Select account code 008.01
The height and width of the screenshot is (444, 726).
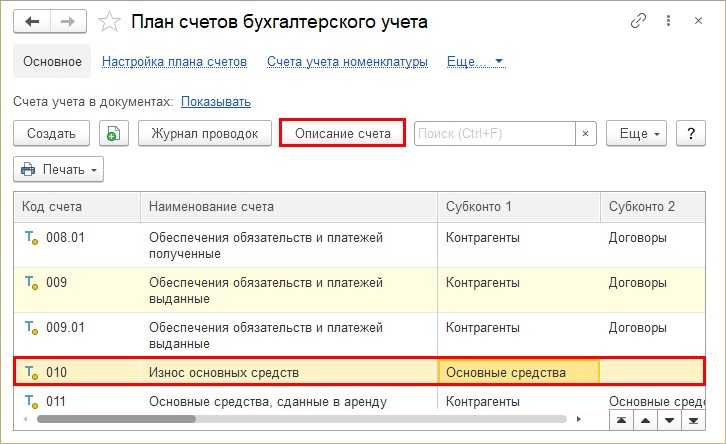[x=66, y=238]
